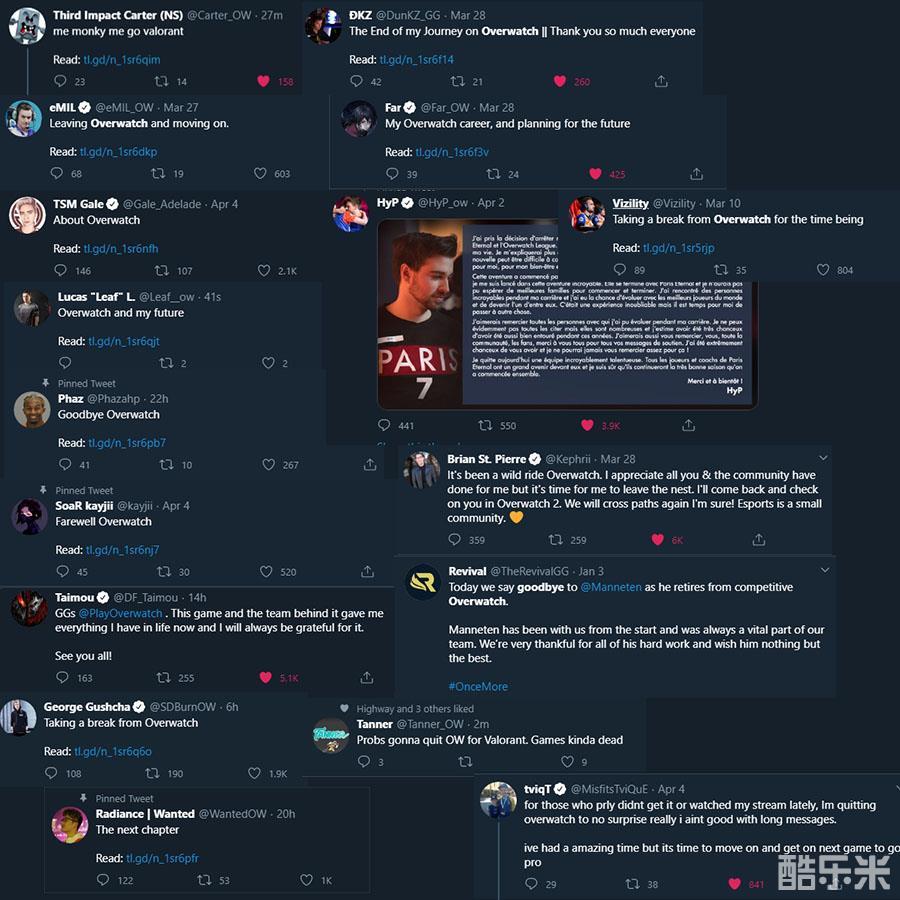Retweet Taimou's GGs tweet

click(164, 677)
